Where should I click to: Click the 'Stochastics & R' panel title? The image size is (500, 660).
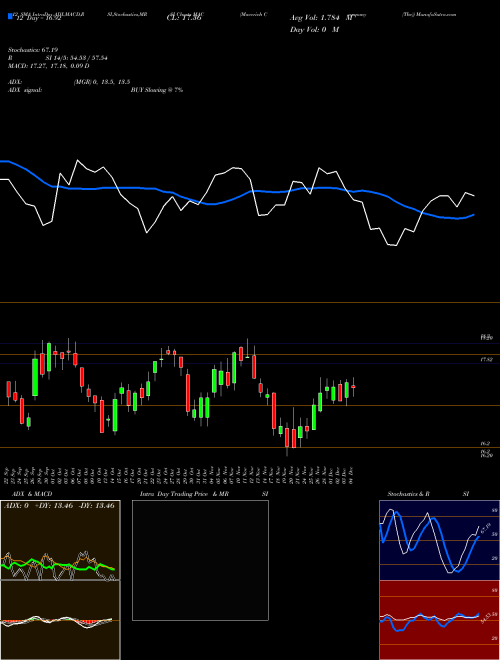(x=408, y=494)
